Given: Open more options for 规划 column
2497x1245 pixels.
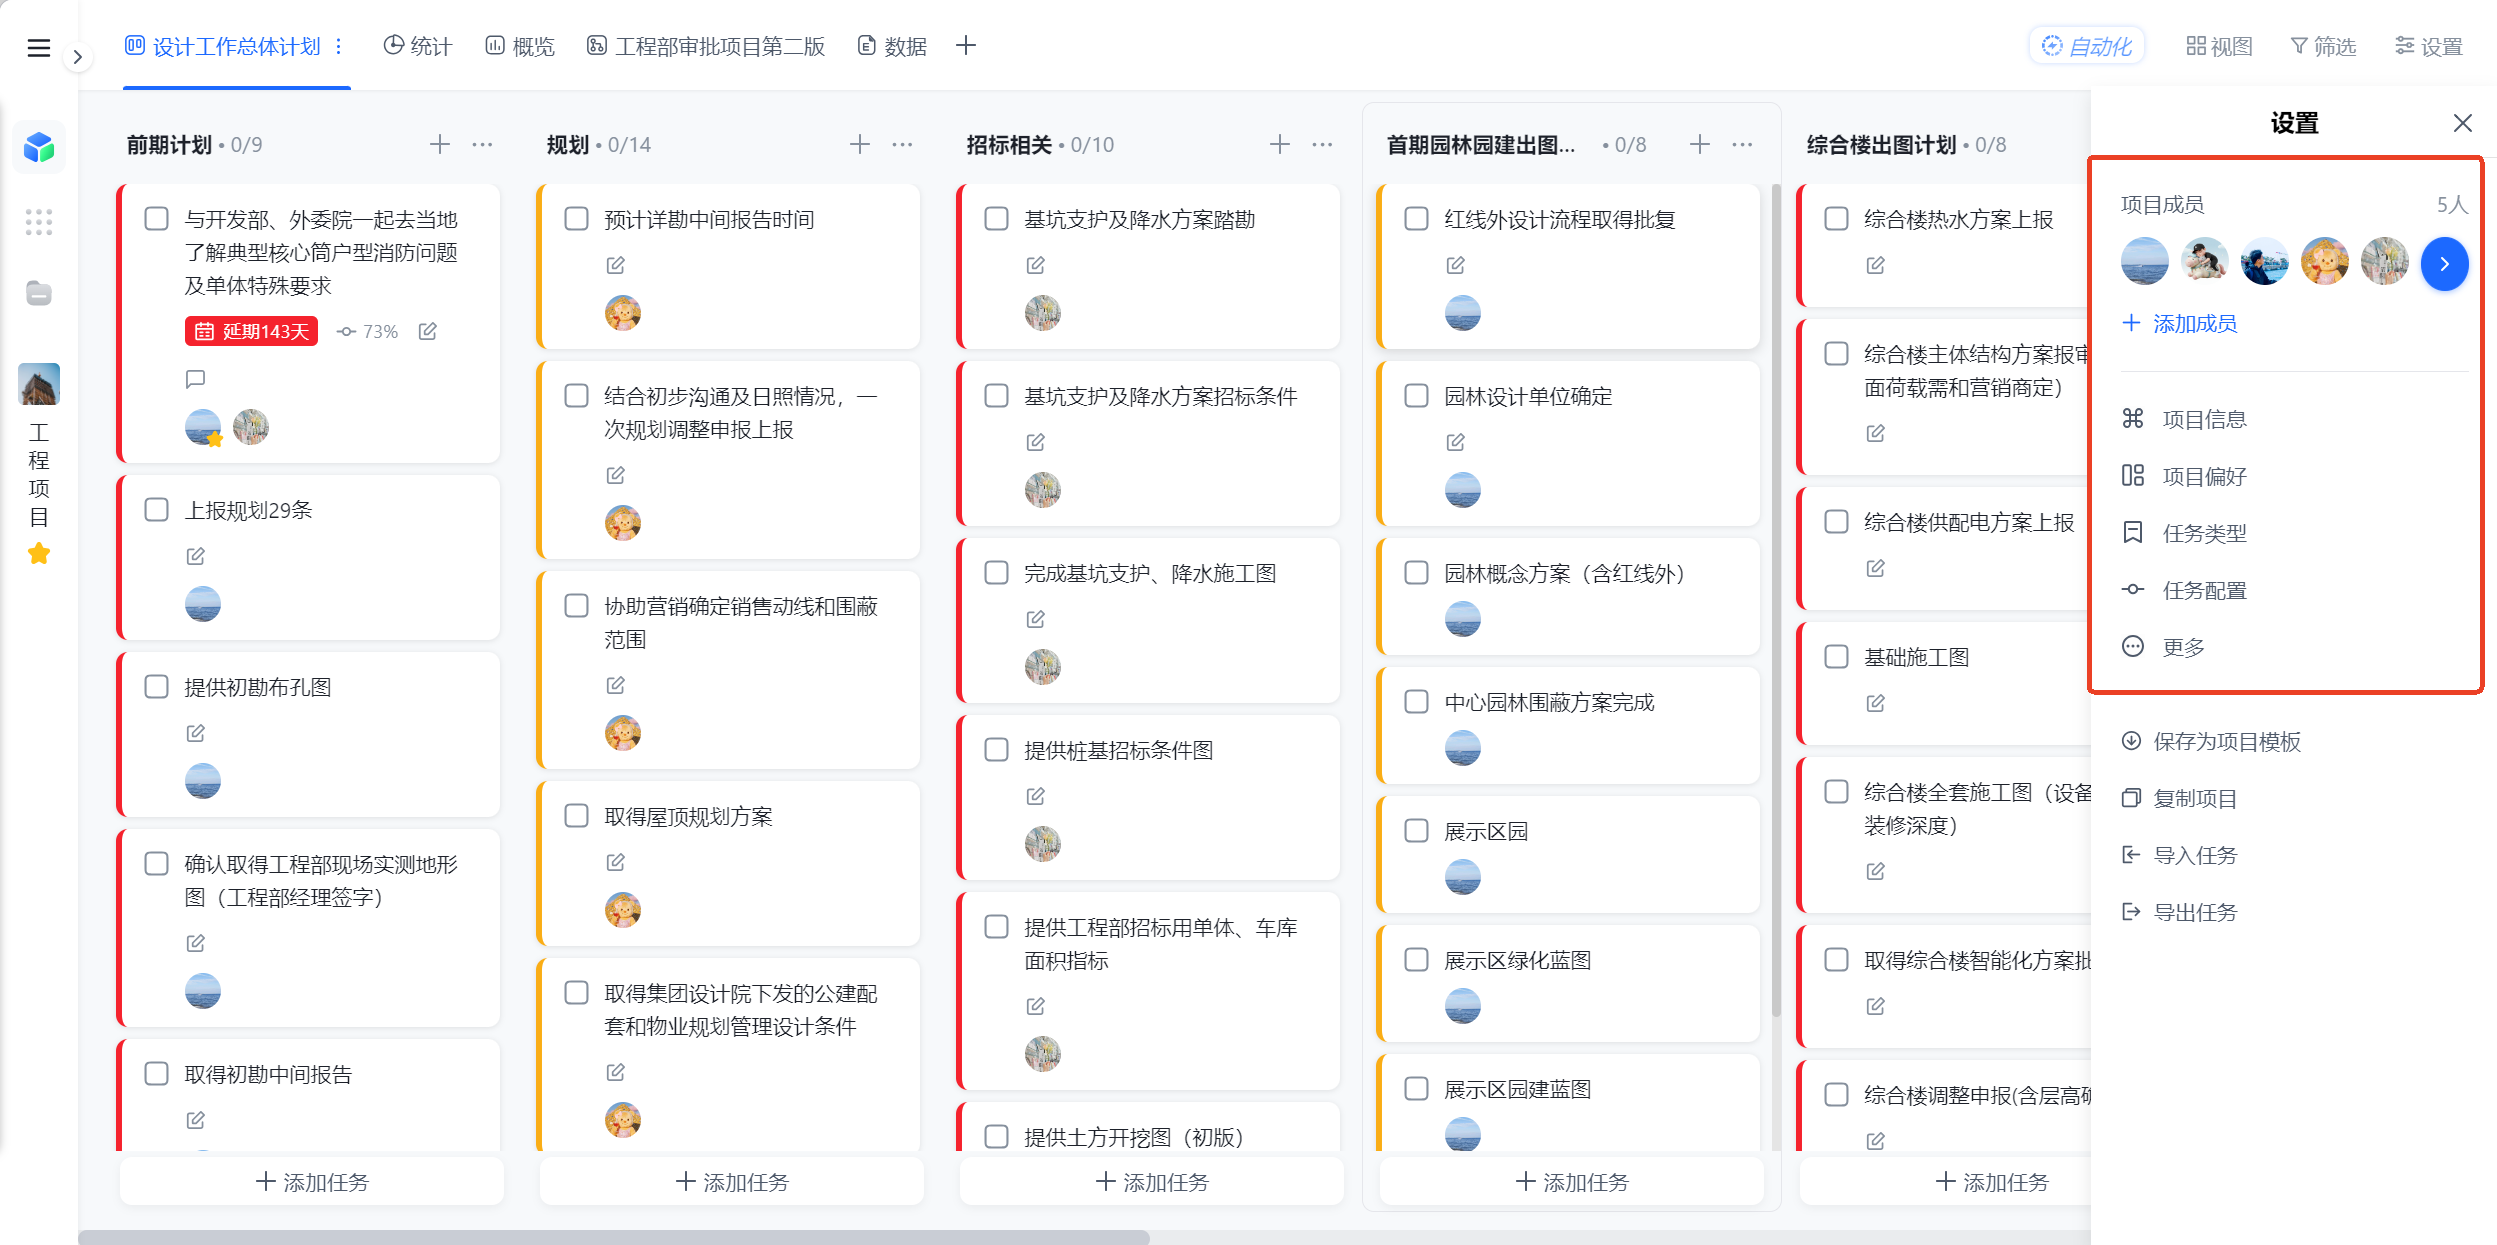Looking at the screenshot, I should 902,145.
